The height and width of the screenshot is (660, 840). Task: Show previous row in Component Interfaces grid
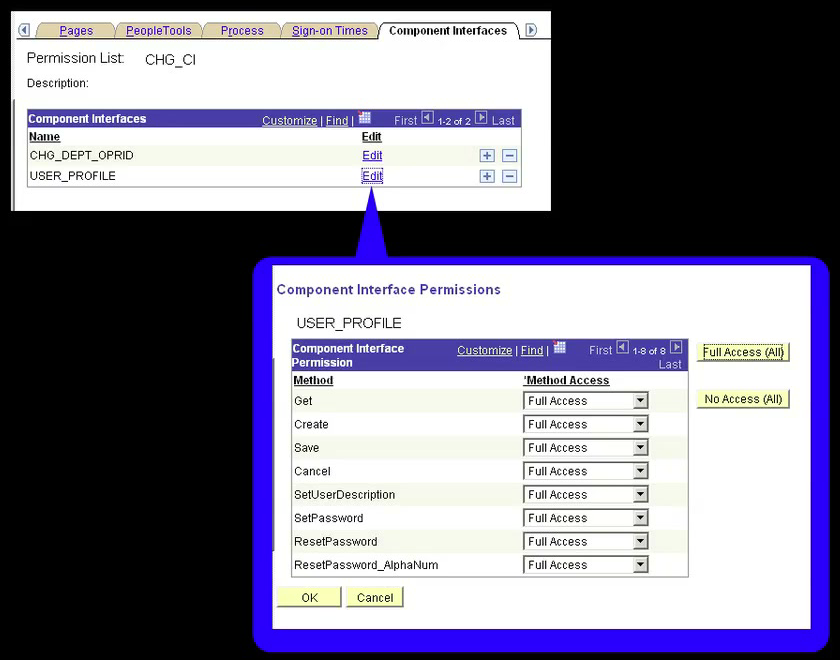427,117
